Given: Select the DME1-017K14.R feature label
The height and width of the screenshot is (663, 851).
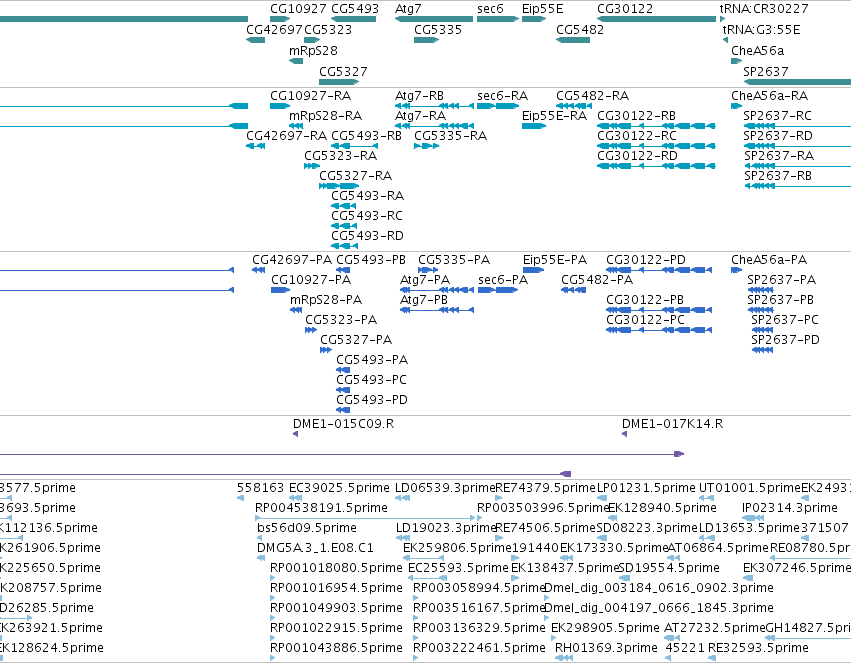Looking at the screenshot, I should 672,424.
